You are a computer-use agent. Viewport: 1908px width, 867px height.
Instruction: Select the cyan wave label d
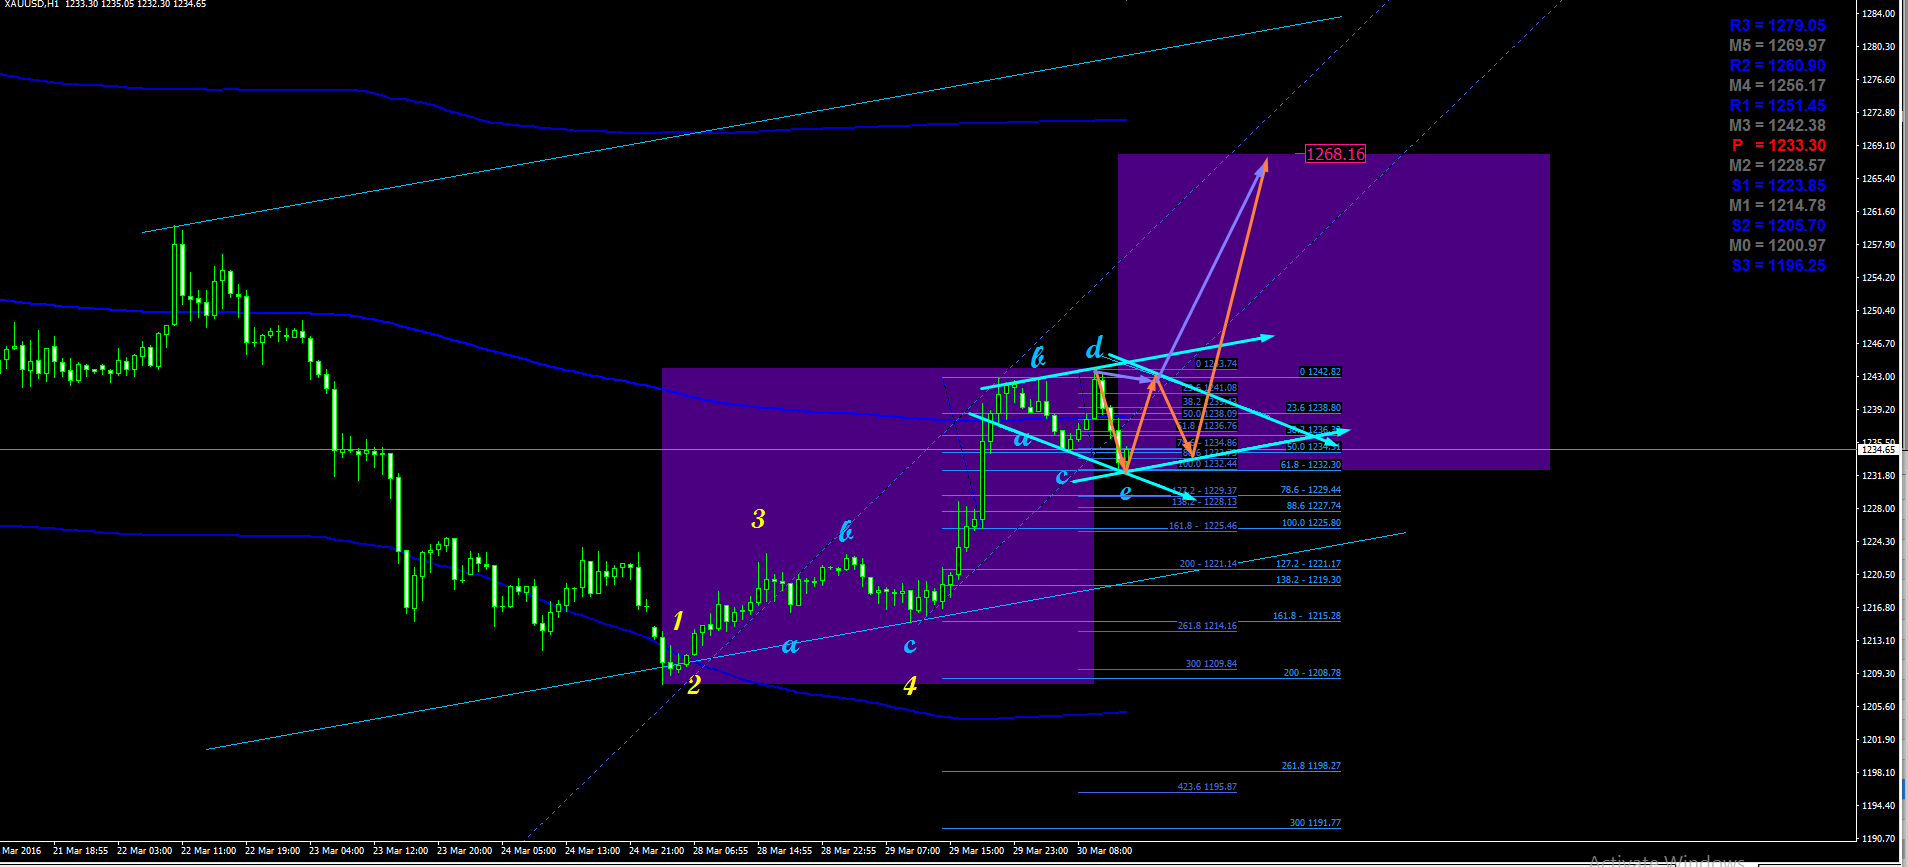pyautogui.click(x=1095, y=348)
